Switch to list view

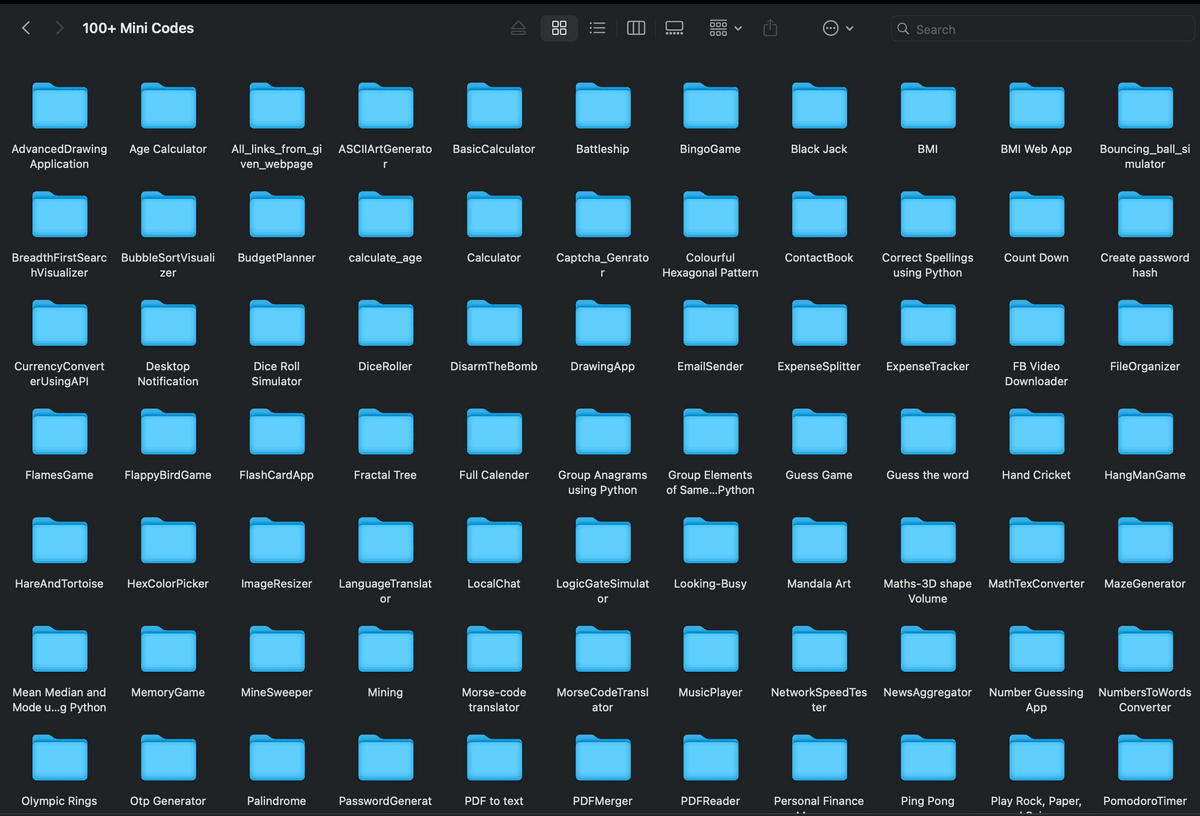pyautogui.click(x=597, y=28)
